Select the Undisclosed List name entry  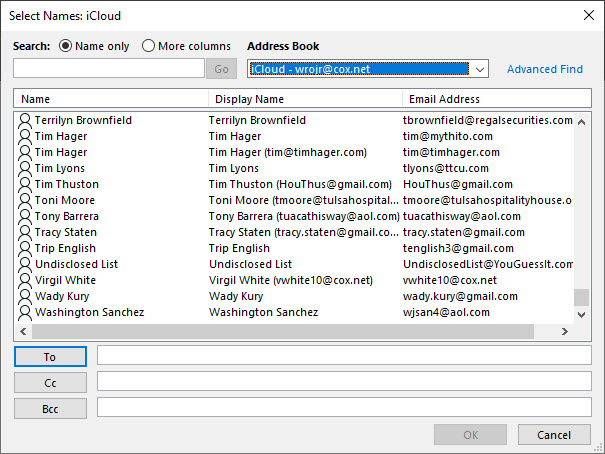coord(76,264)
